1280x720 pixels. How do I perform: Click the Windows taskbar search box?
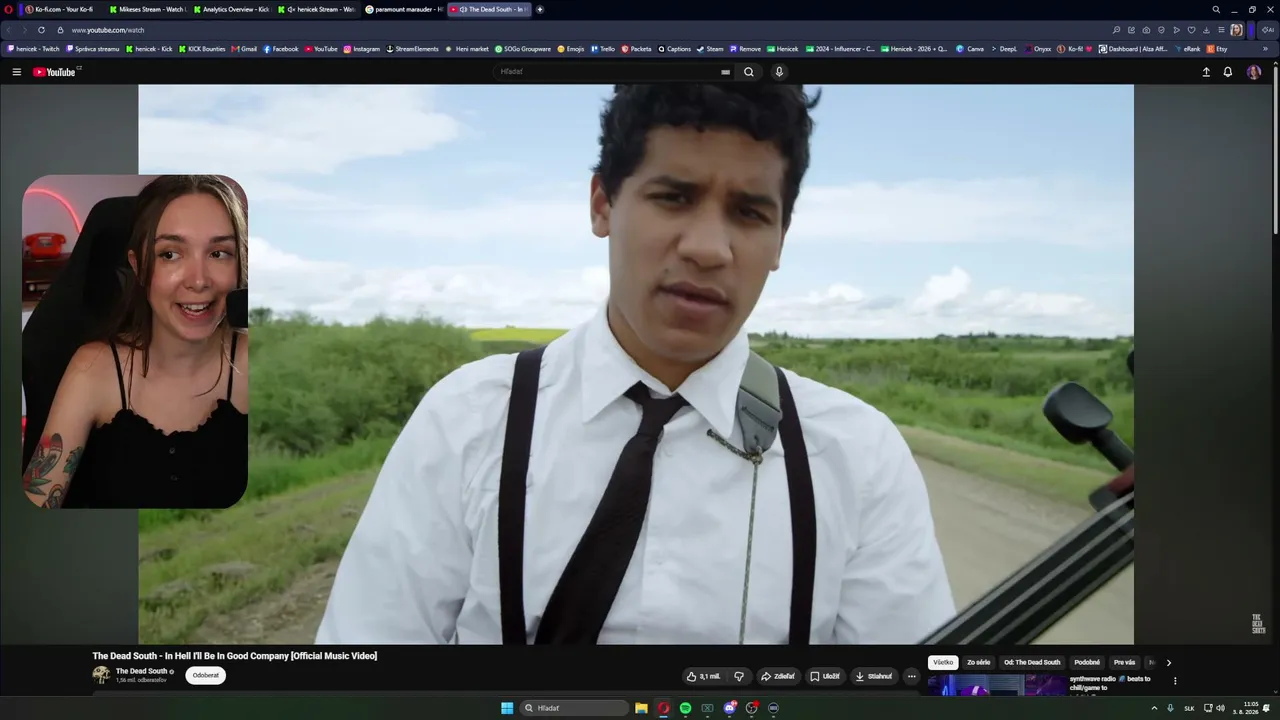pos(574,708)
